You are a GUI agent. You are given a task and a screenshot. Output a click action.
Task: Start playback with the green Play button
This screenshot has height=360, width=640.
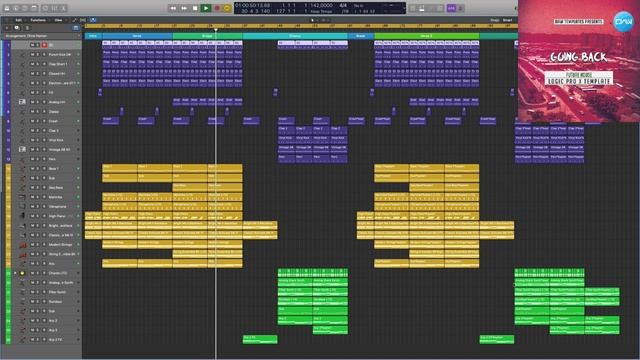(x=206, y=8)
